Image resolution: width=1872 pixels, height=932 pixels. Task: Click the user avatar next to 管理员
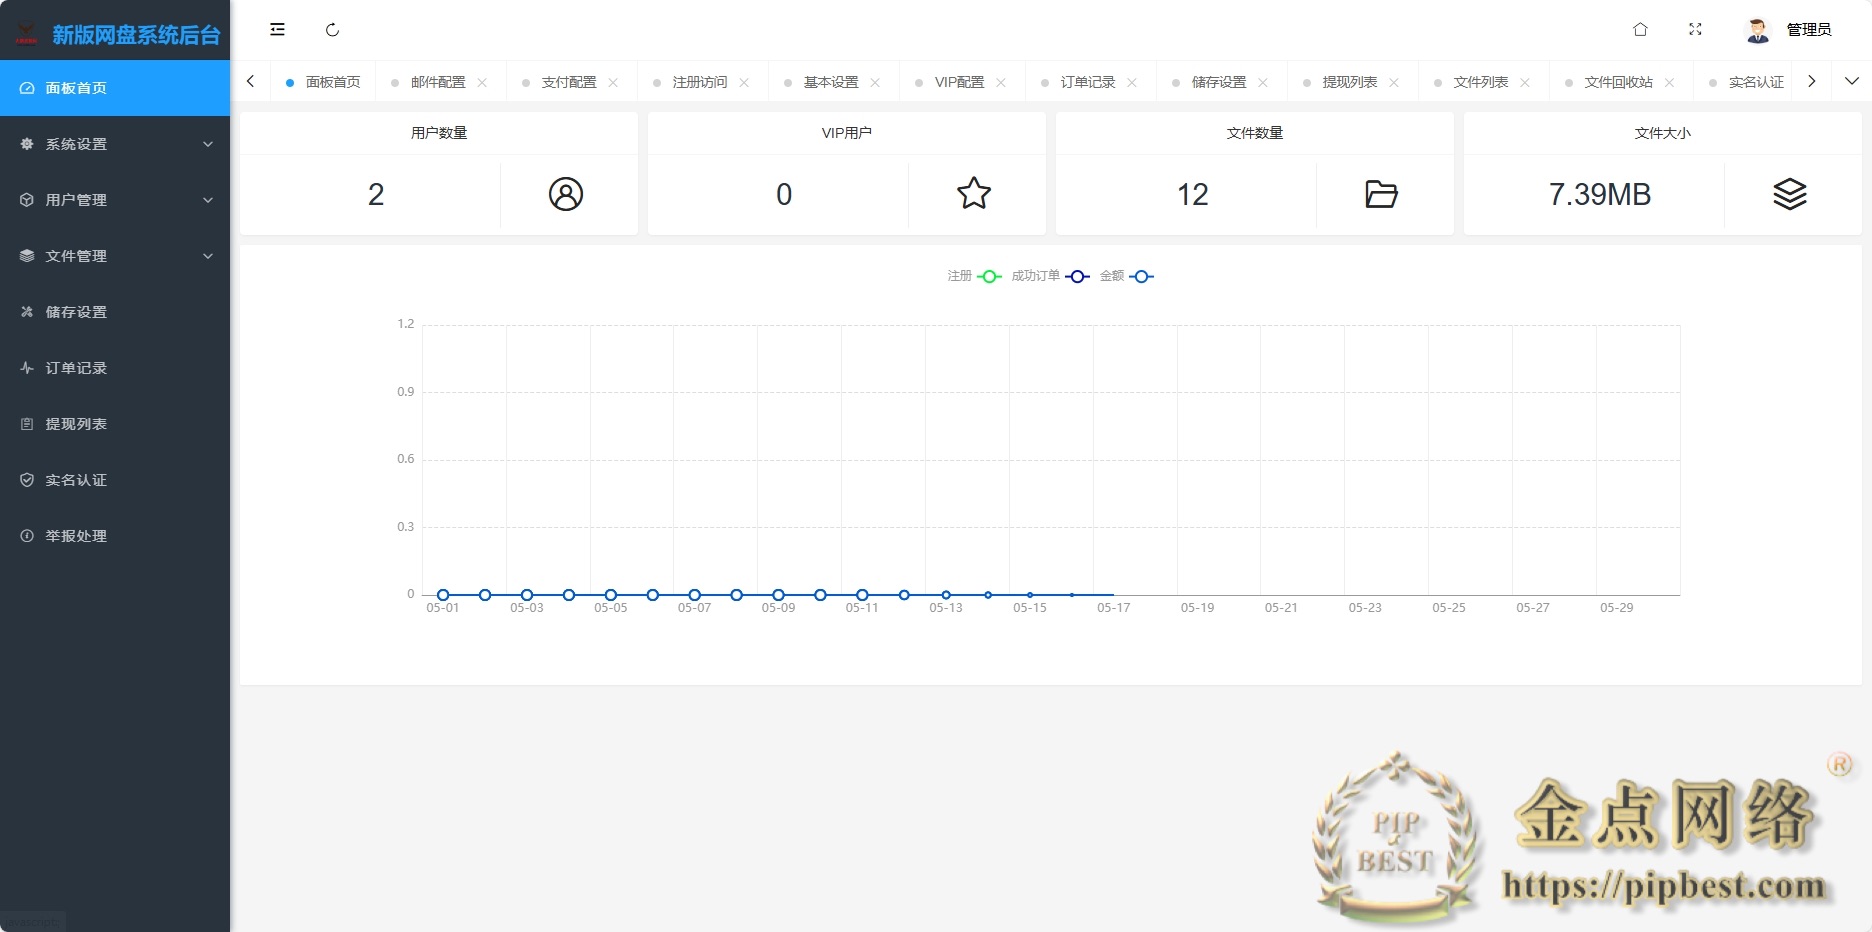1757,29
